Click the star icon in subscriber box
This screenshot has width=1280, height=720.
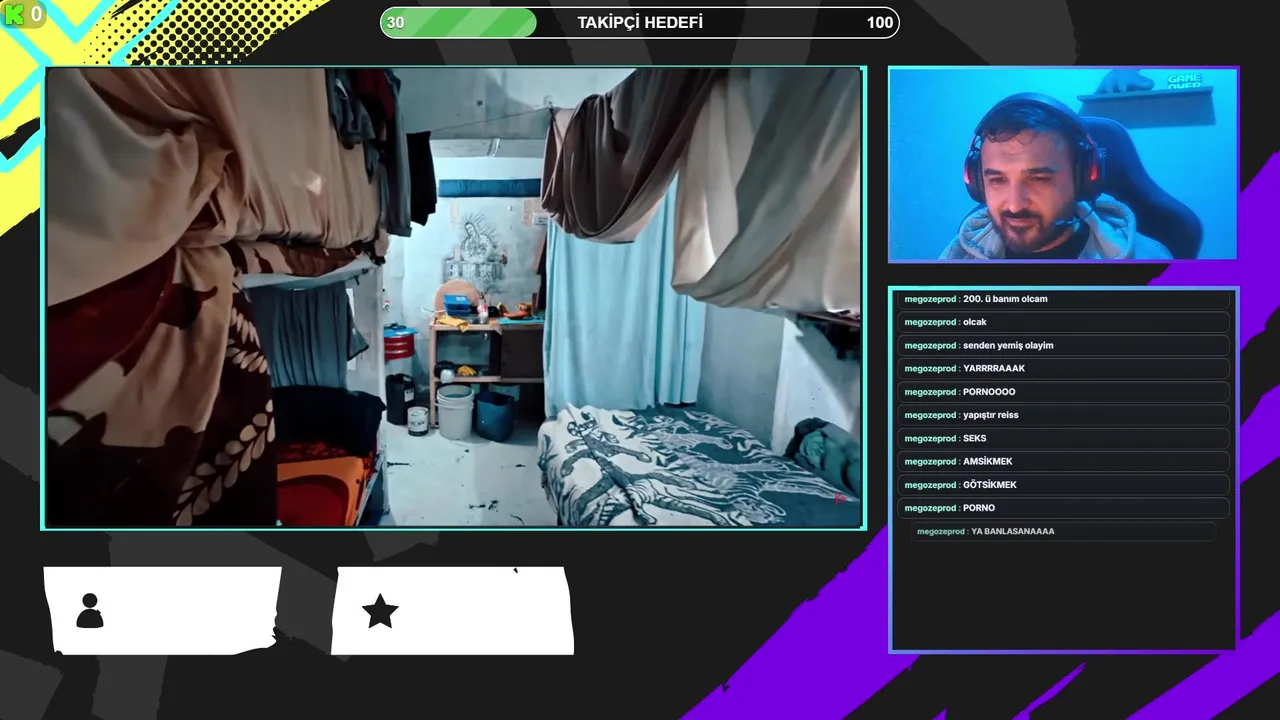click(x=380, y=610)
